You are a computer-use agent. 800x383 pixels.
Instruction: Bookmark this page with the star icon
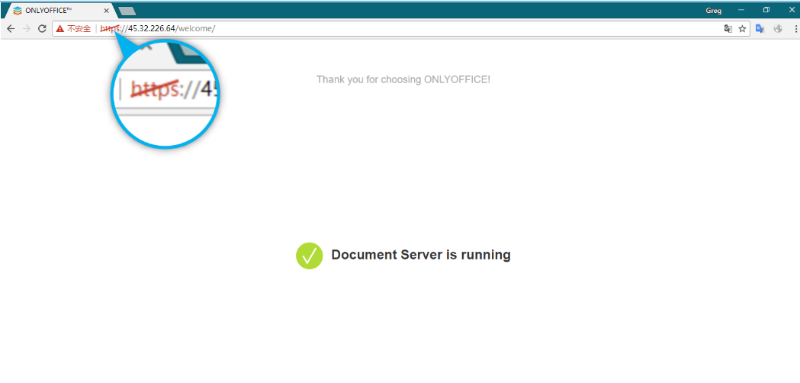click(x=742, y=29)
